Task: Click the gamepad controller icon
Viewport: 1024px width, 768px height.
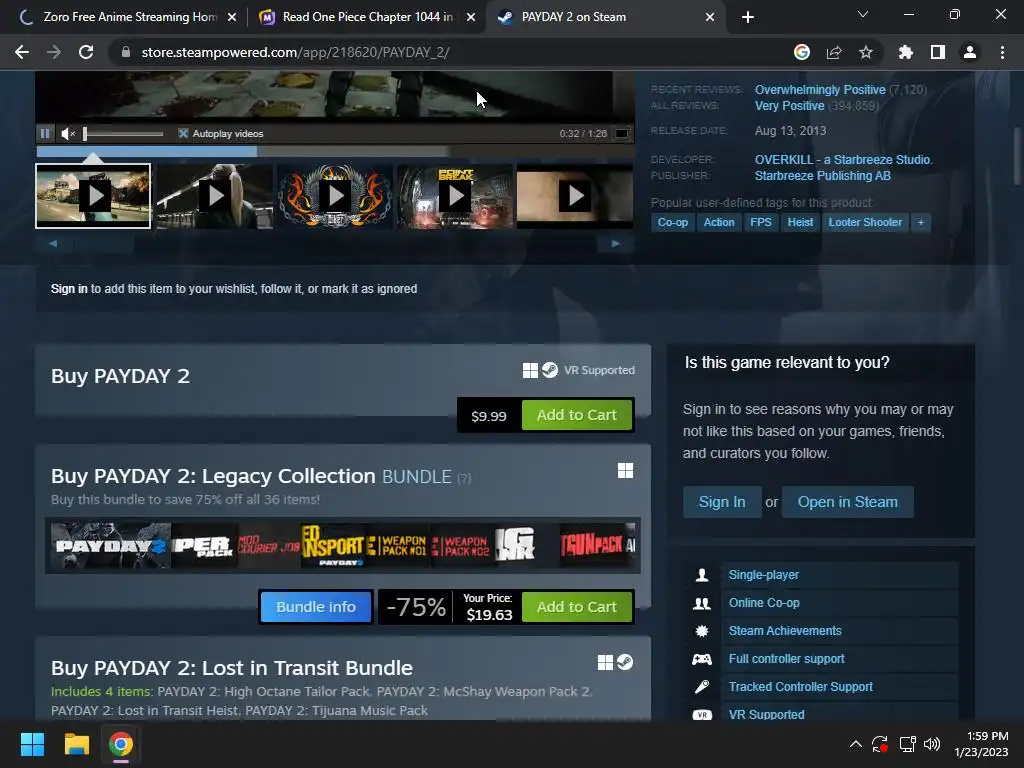Action: click(x=702, y=659)
